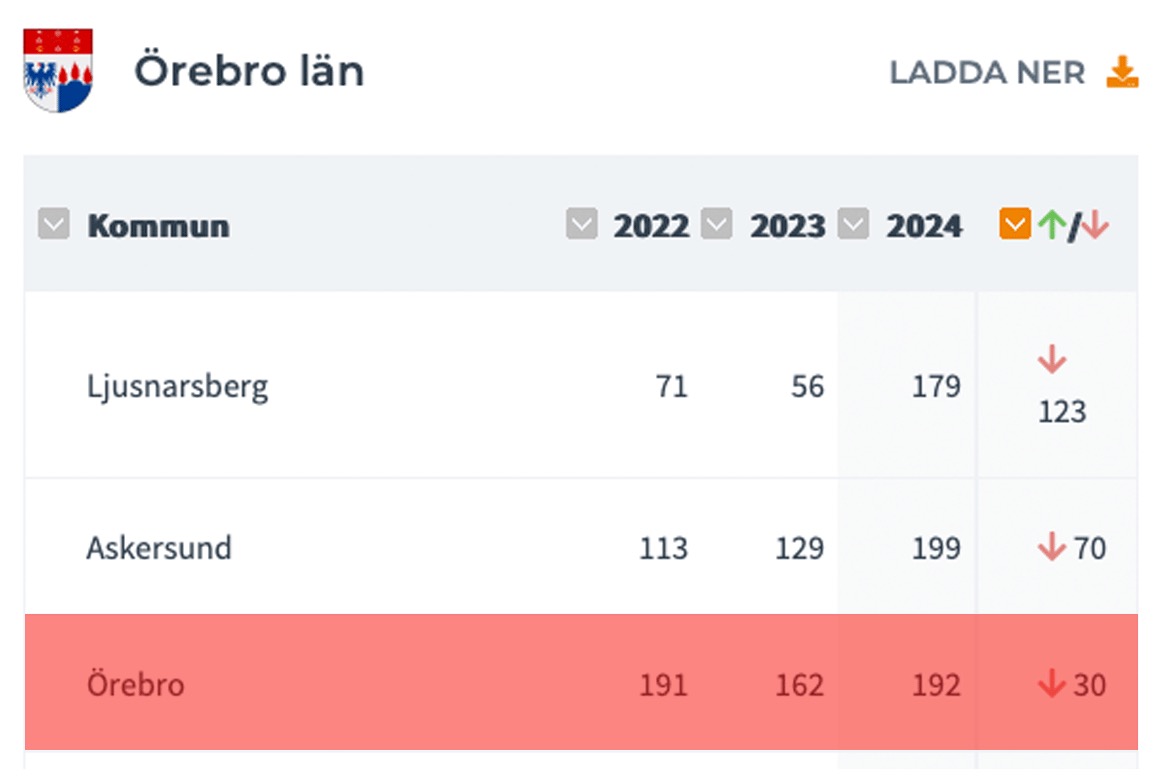Viewport: 1170px width, 780px height.
Task: Click the LADDA NER download link
Action: tap(987, 73)
